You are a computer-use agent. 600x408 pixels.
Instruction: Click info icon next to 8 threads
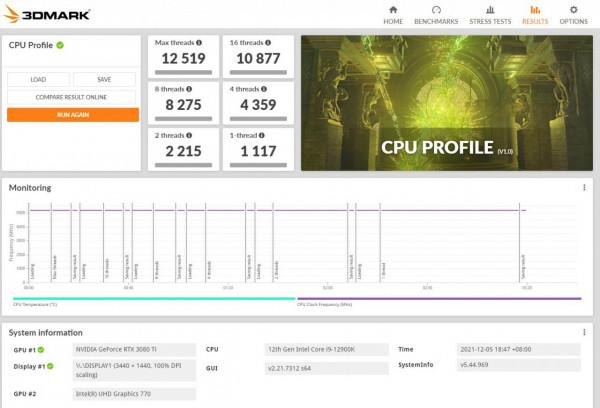coord(189,89)
